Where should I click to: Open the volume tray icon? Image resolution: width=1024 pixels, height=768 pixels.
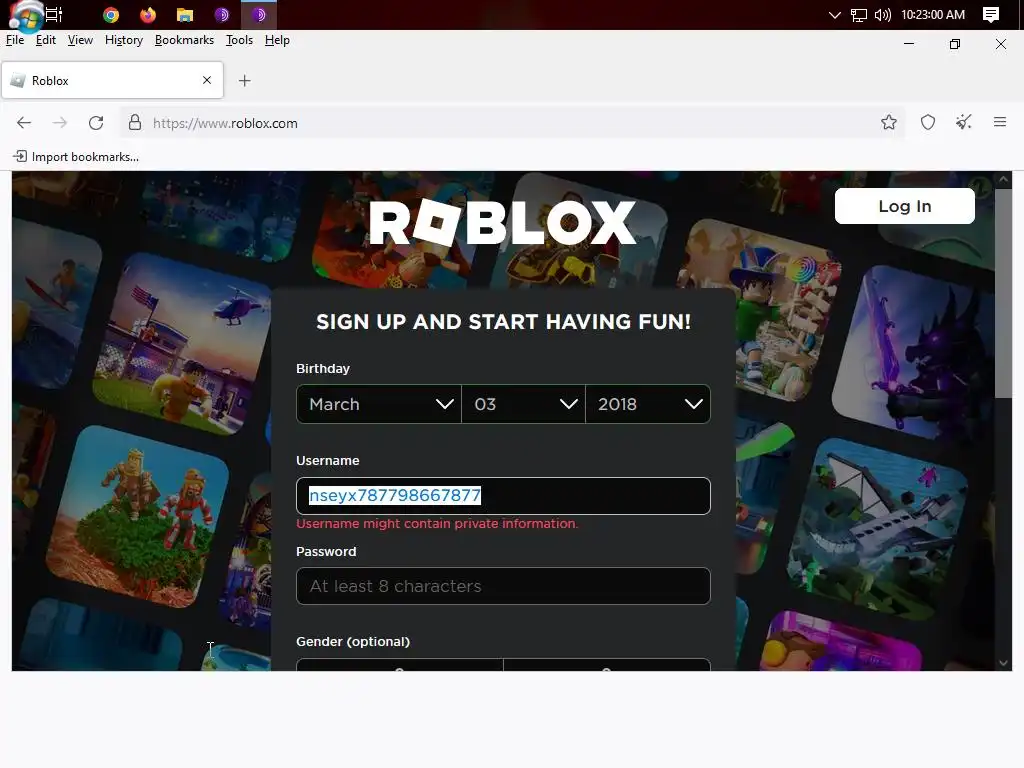point(882,14)
